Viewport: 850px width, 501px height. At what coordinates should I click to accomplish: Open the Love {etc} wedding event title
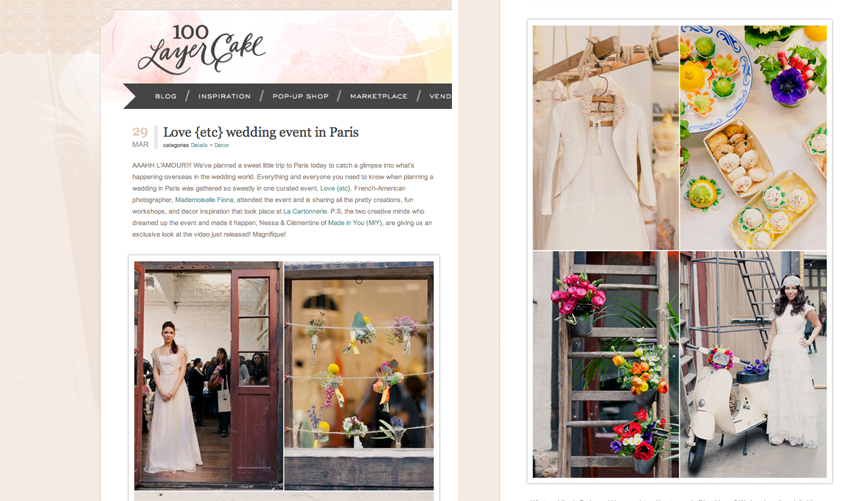[261, 132]
